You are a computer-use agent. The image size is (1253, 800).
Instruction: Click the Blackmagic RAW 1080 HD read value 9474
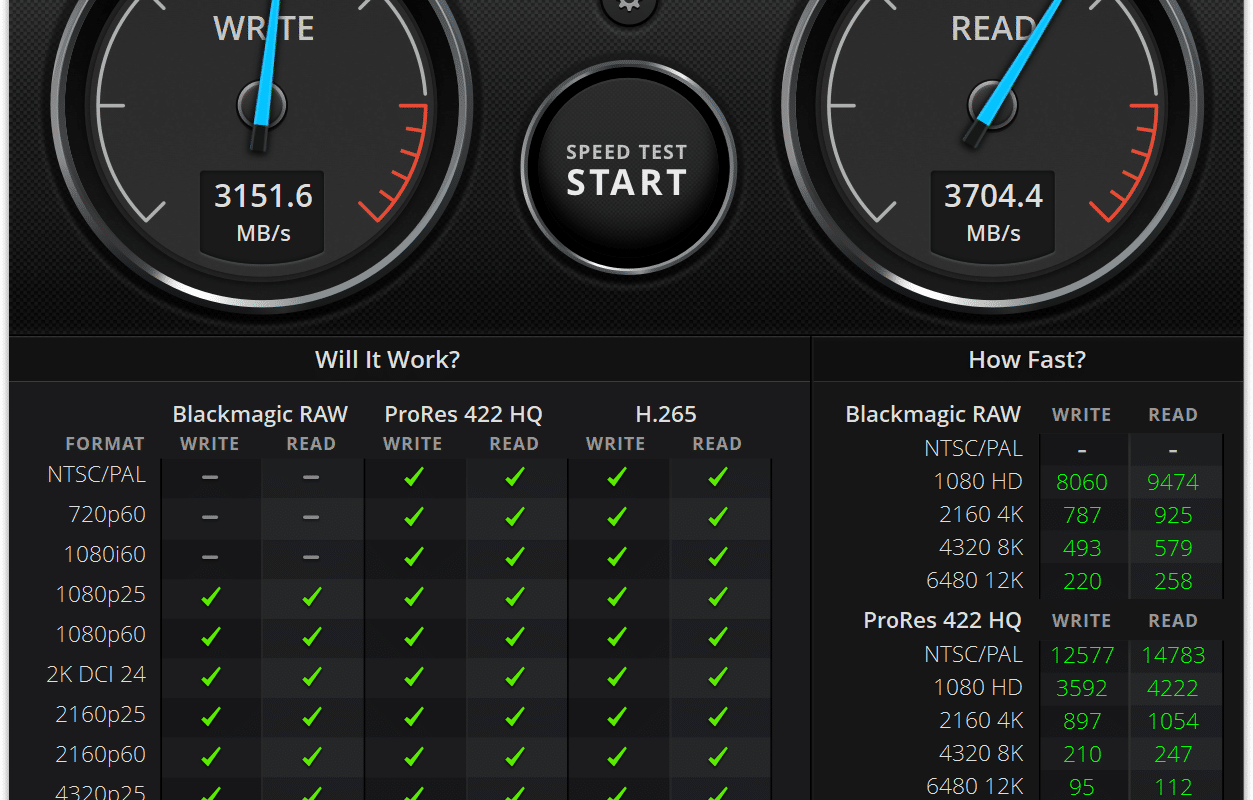pyautogui.click(x=1173, y=482)
